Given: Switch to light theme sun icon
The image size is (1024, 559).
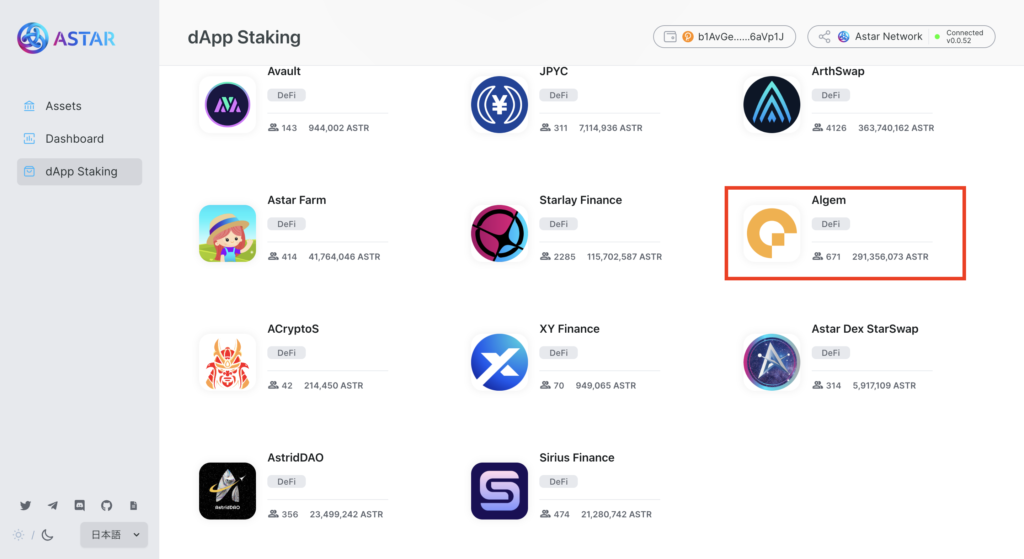Looking at the screenshot, I should pyautogui.click(x=18, y=535).
